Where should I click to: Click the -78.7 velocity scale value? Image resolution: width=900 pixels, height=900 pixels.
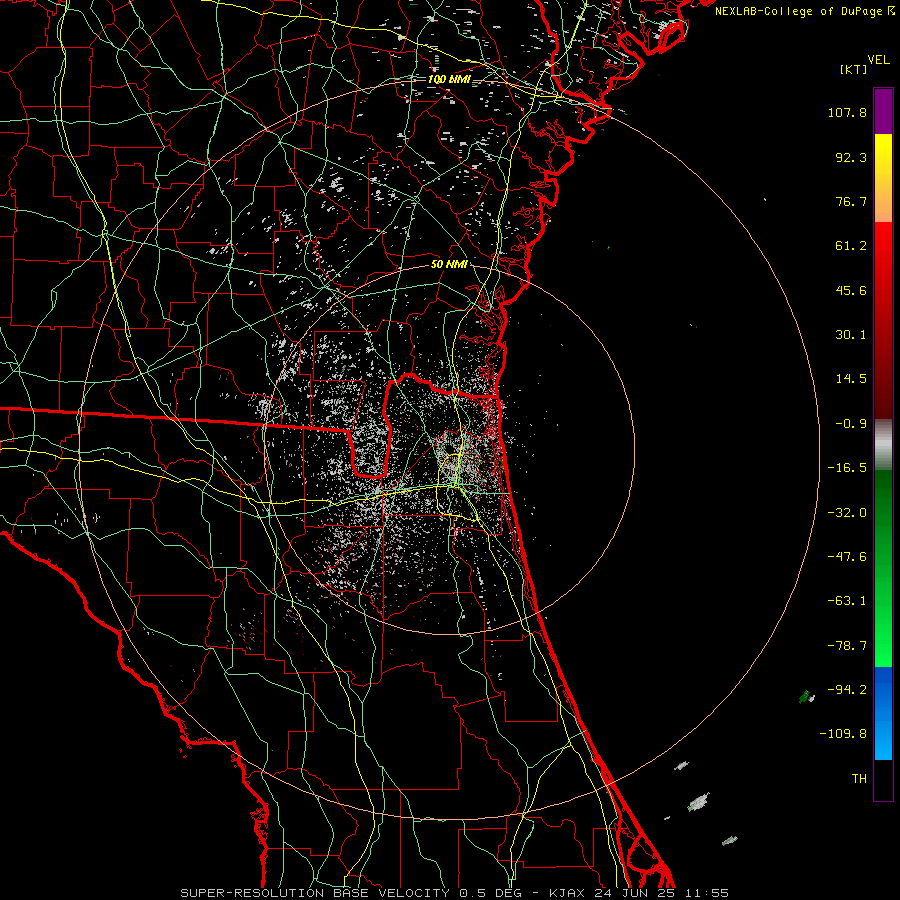click(x=847, y=646)
